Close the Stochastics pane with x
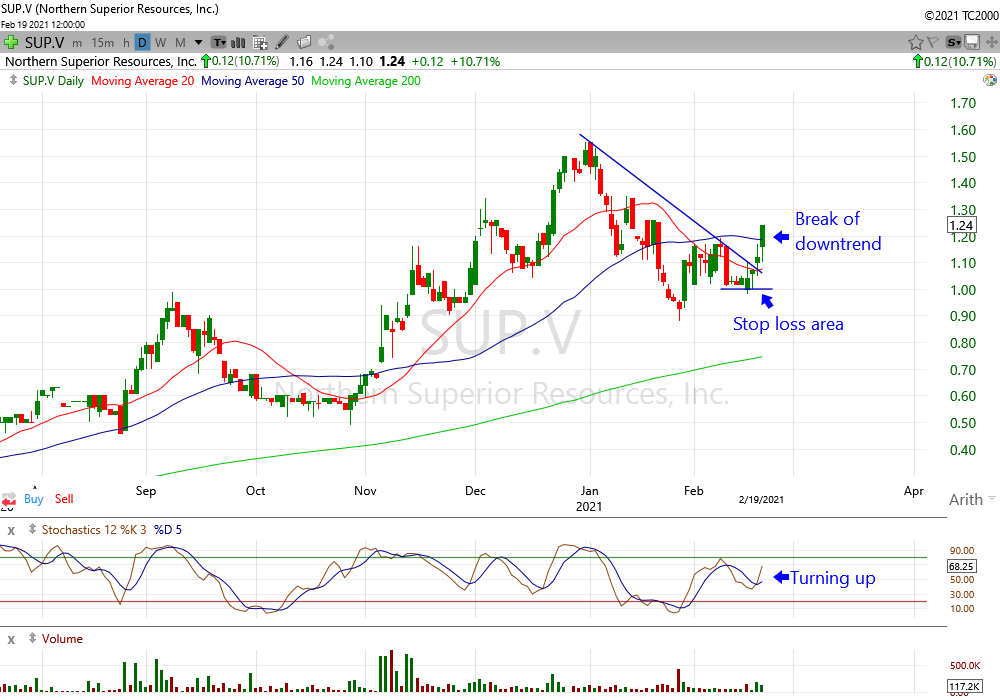The height and width of the screenshot is (700, 1000). coord(11,530)
